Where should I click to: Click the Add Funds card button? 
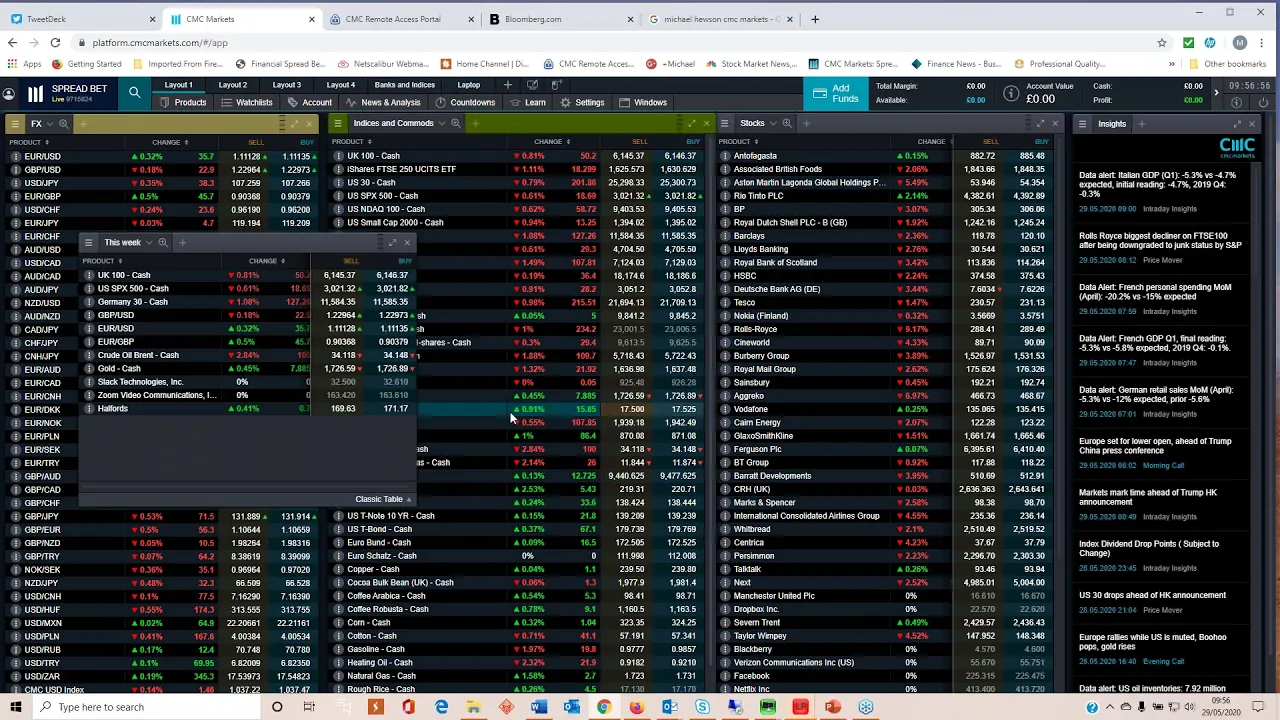pyautogui.click(x=835, y=94)
